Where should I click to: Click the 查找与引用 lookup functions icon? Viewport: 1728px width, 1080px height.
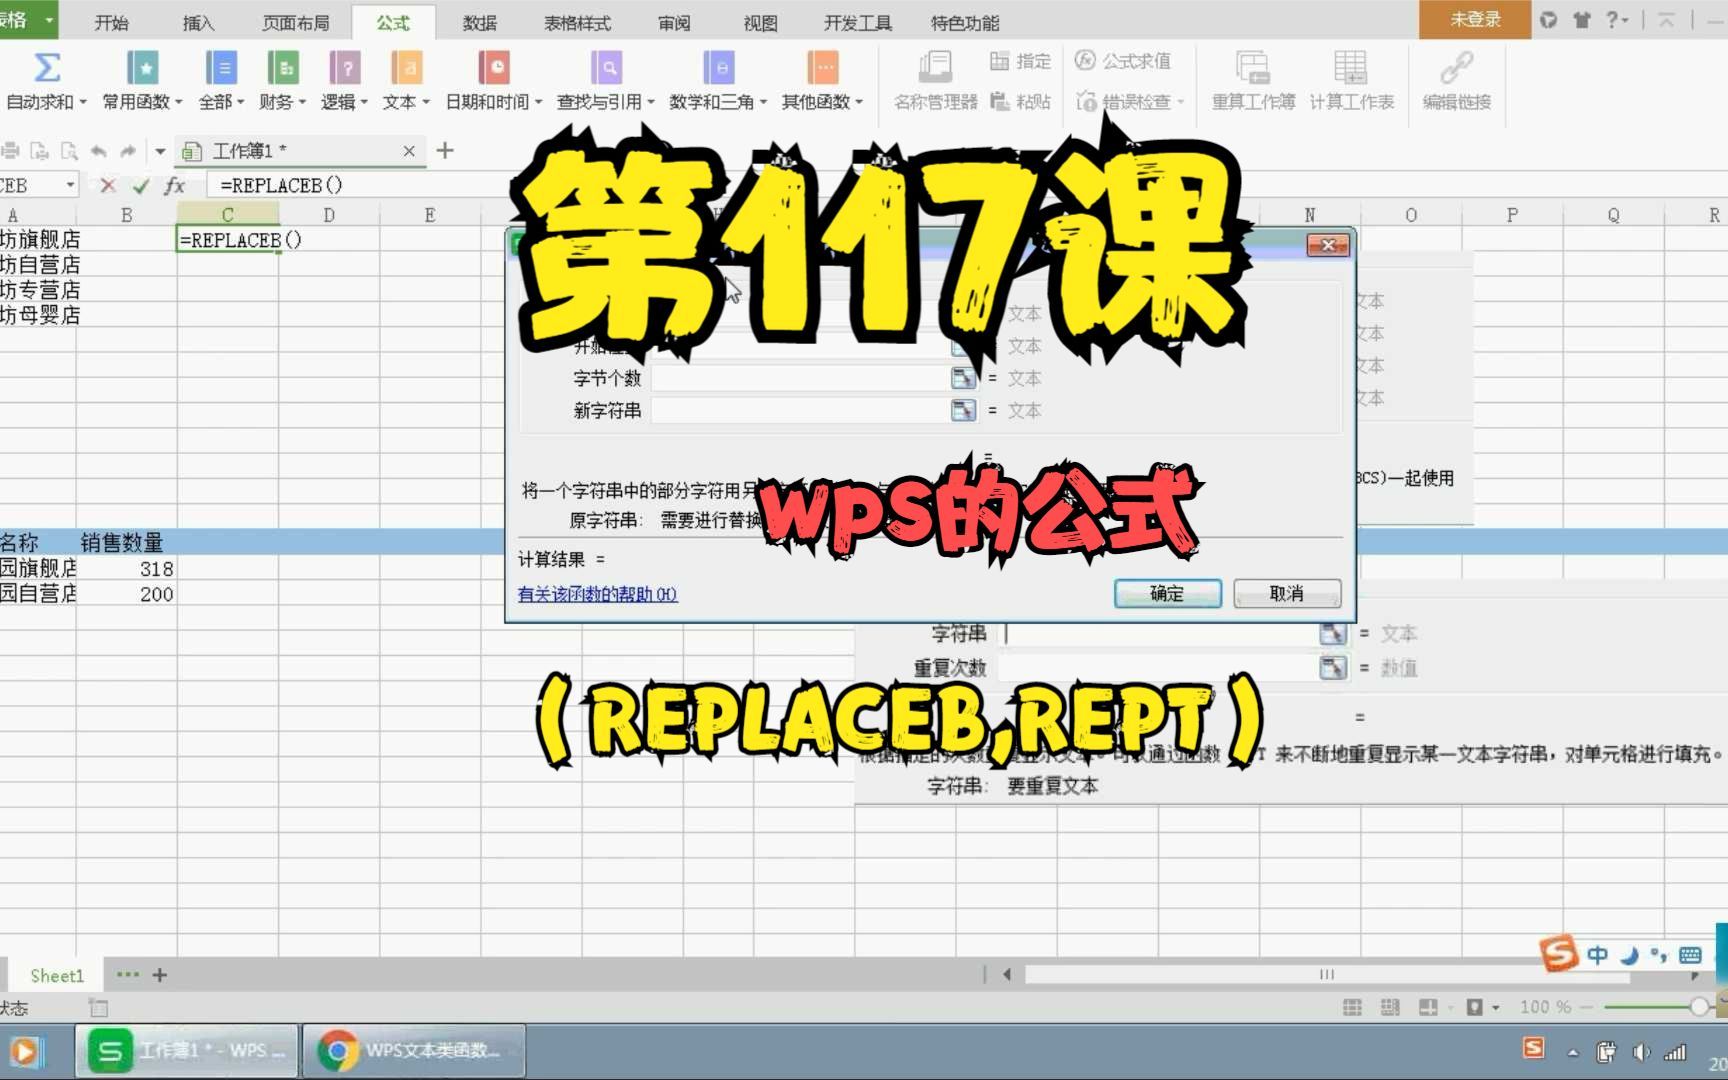(x=606, y=80)
